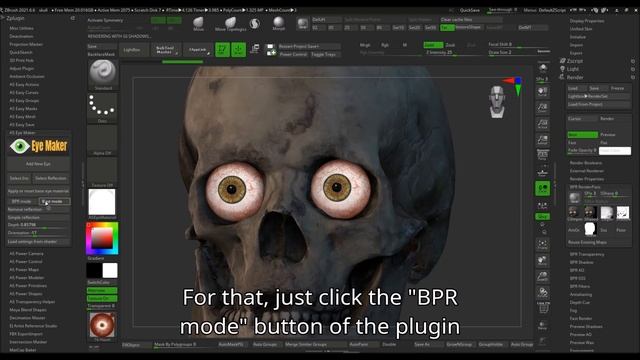This screenshot has width=640, height=360.
Task: Expand the Projection Master subpalette
Action: click(26, 44)
